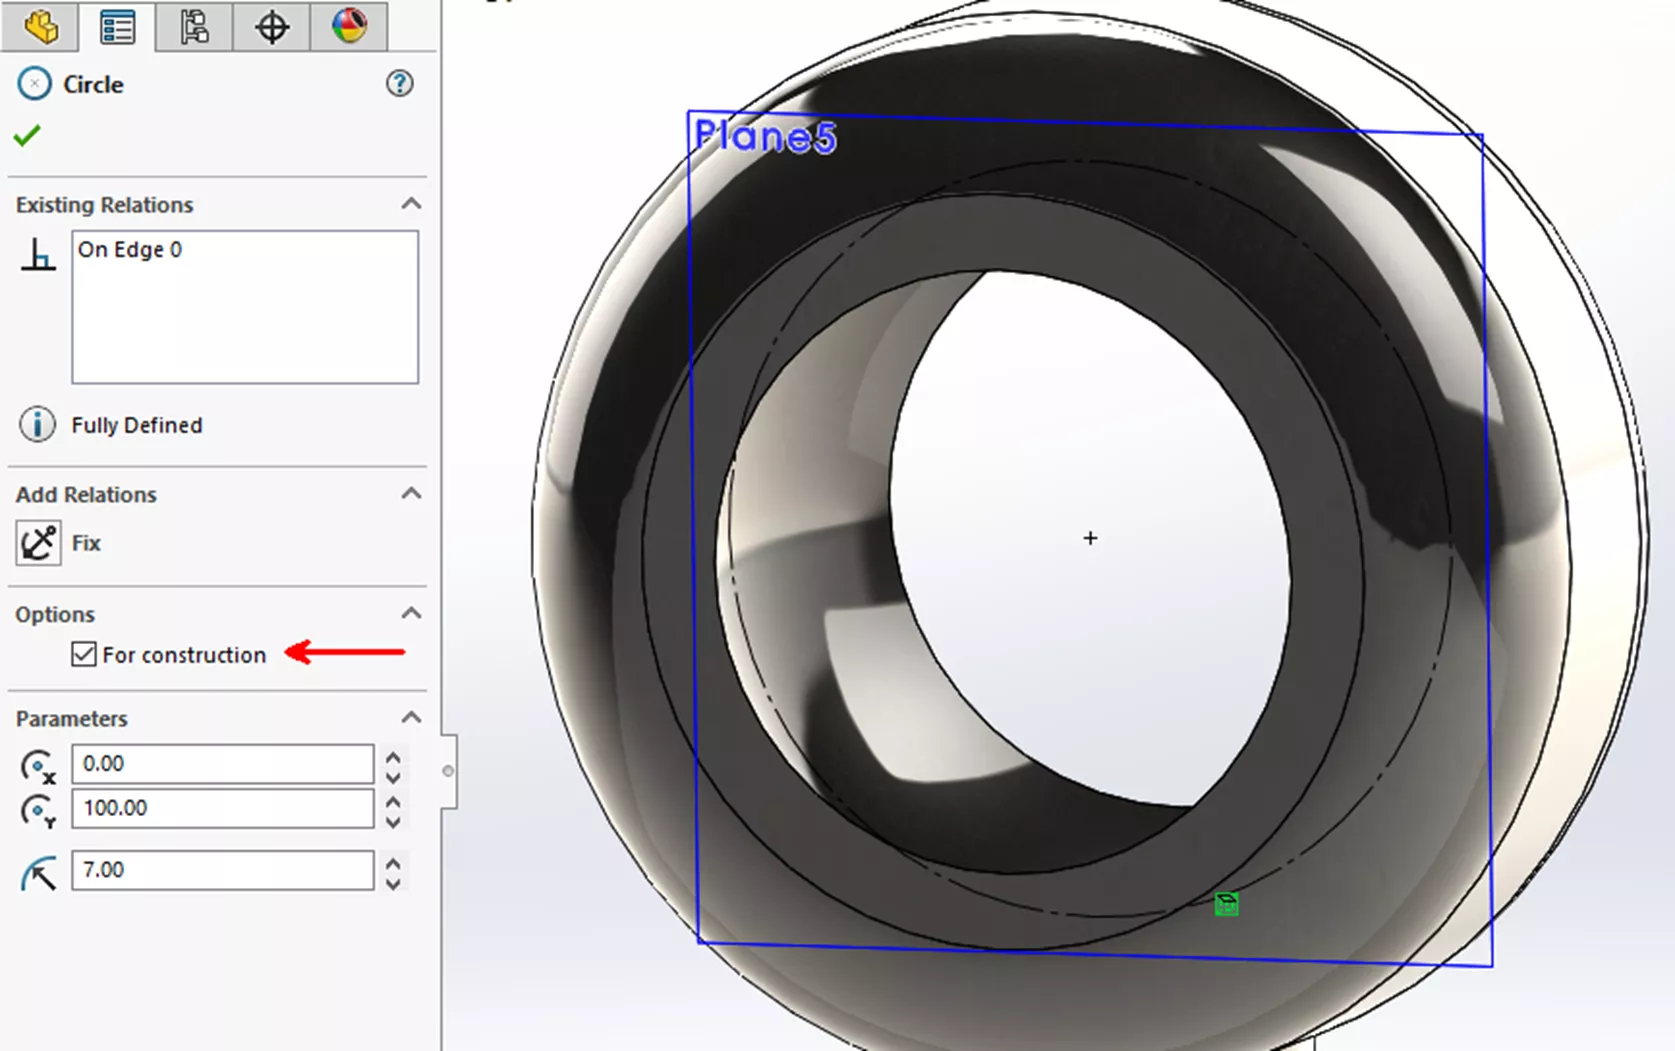Collapse the Parameters section
The image size is (1675, 1051).
[x=410, y=716]
